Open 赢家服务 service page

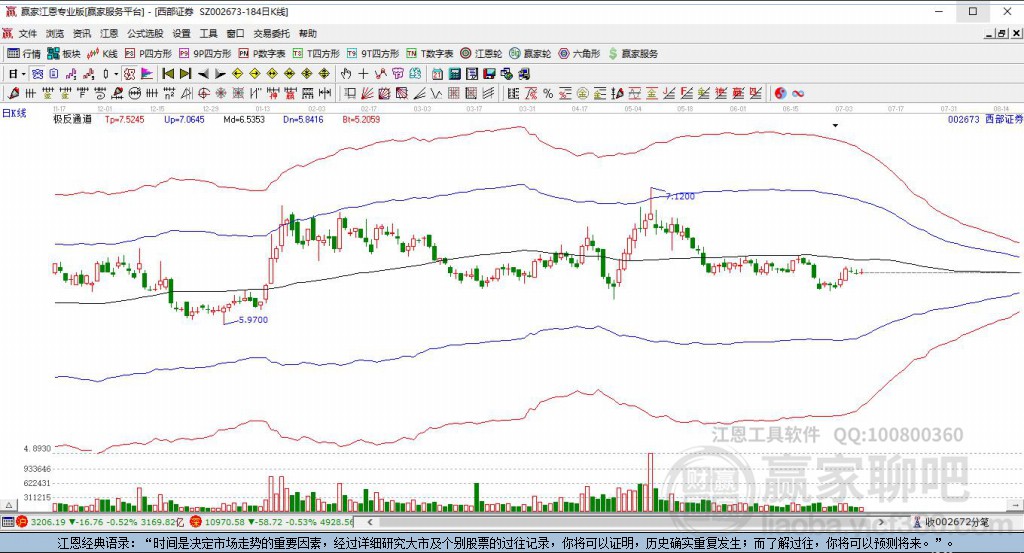(x=633, y=54)
